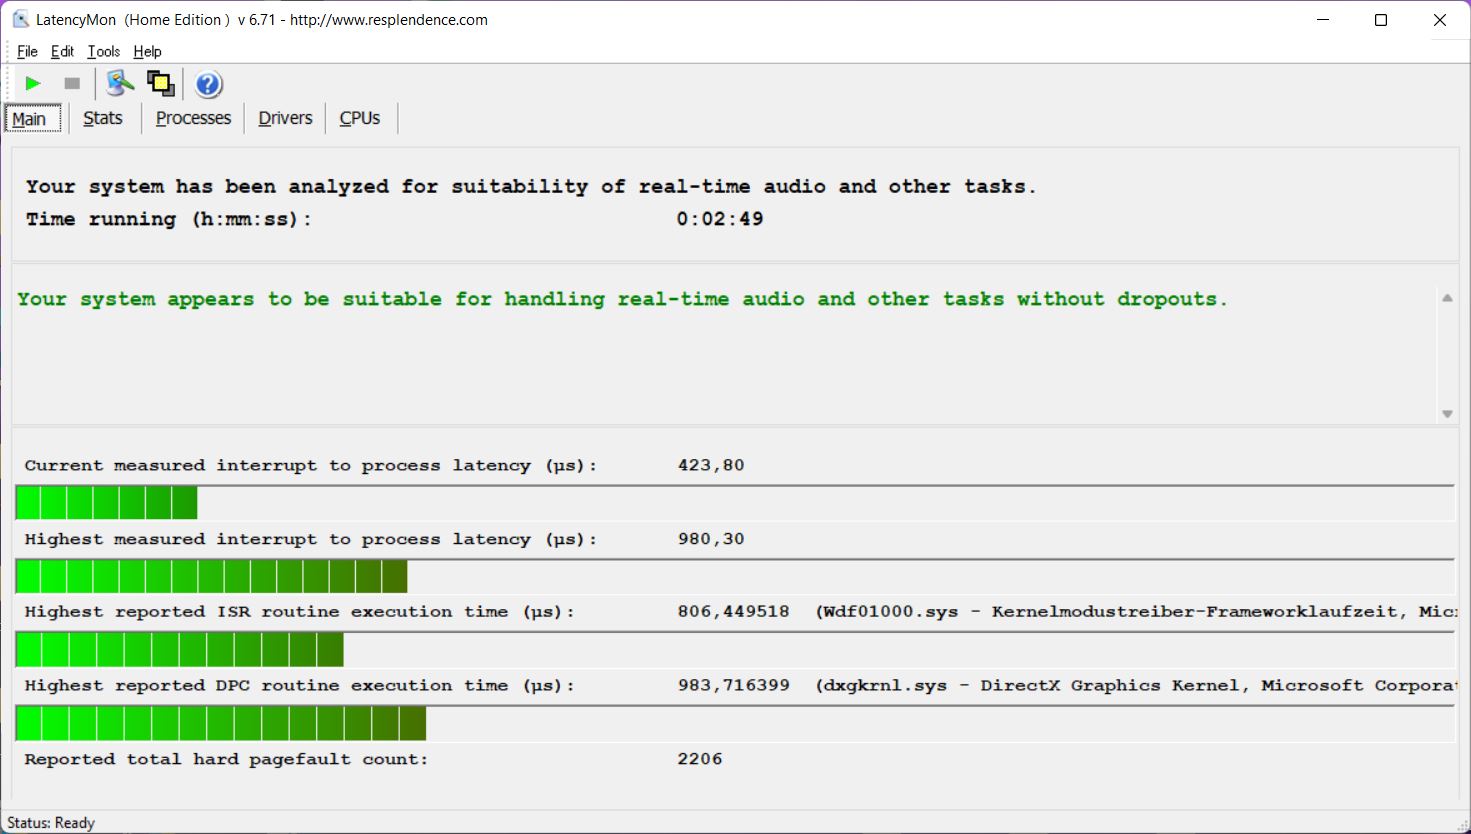
Task: Switch to the Stats tab
Action: [103, 118]
